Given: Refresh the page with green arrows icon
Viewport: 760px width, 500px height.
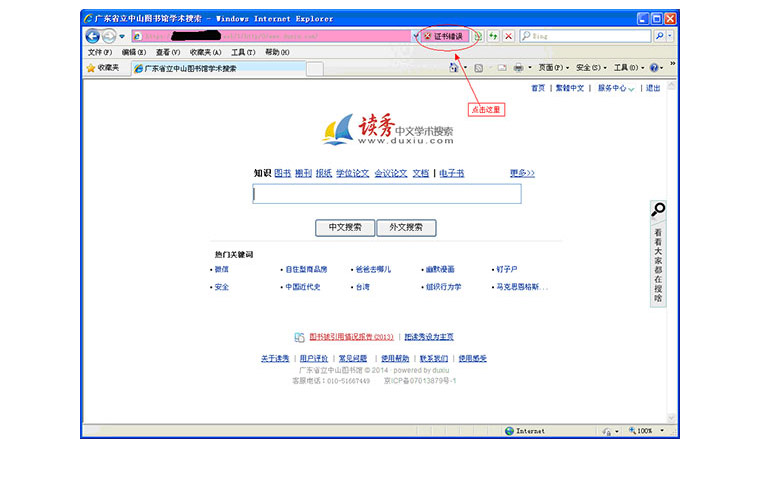Looking at the screenshot, I should [493, 36].
